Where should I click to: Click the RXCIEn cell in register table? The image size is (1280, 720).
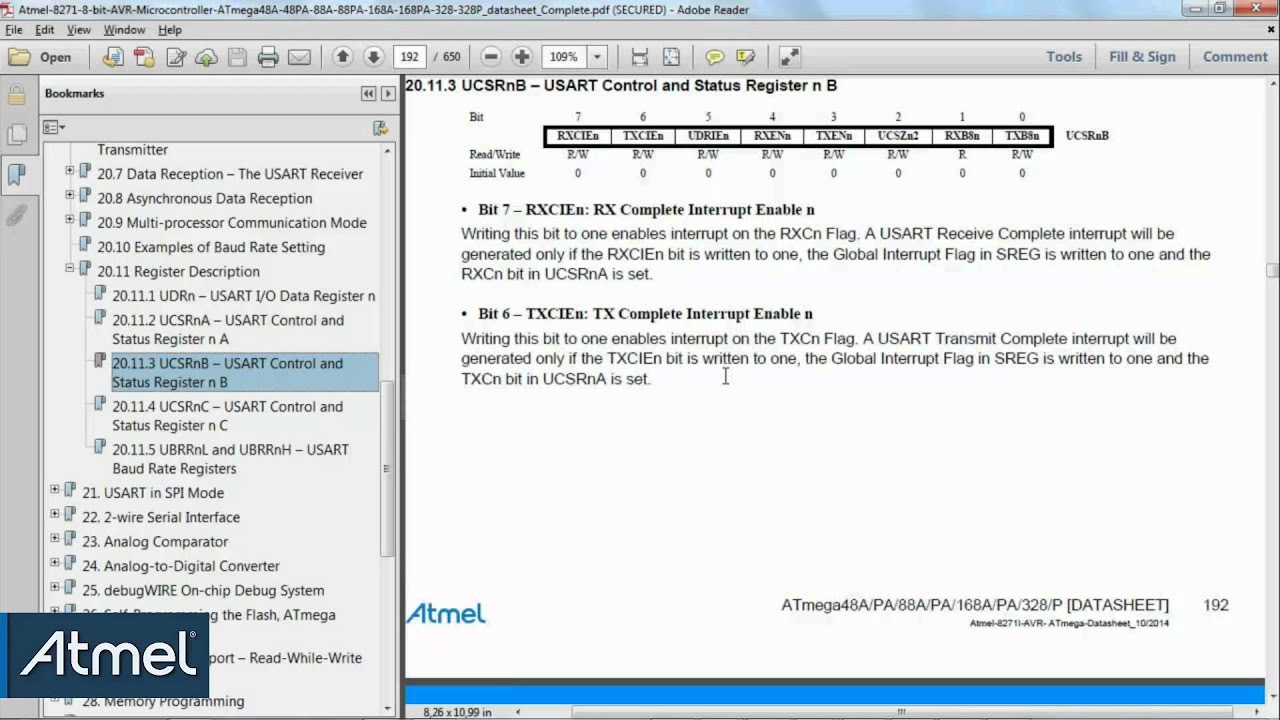click(x=578, y=135)
